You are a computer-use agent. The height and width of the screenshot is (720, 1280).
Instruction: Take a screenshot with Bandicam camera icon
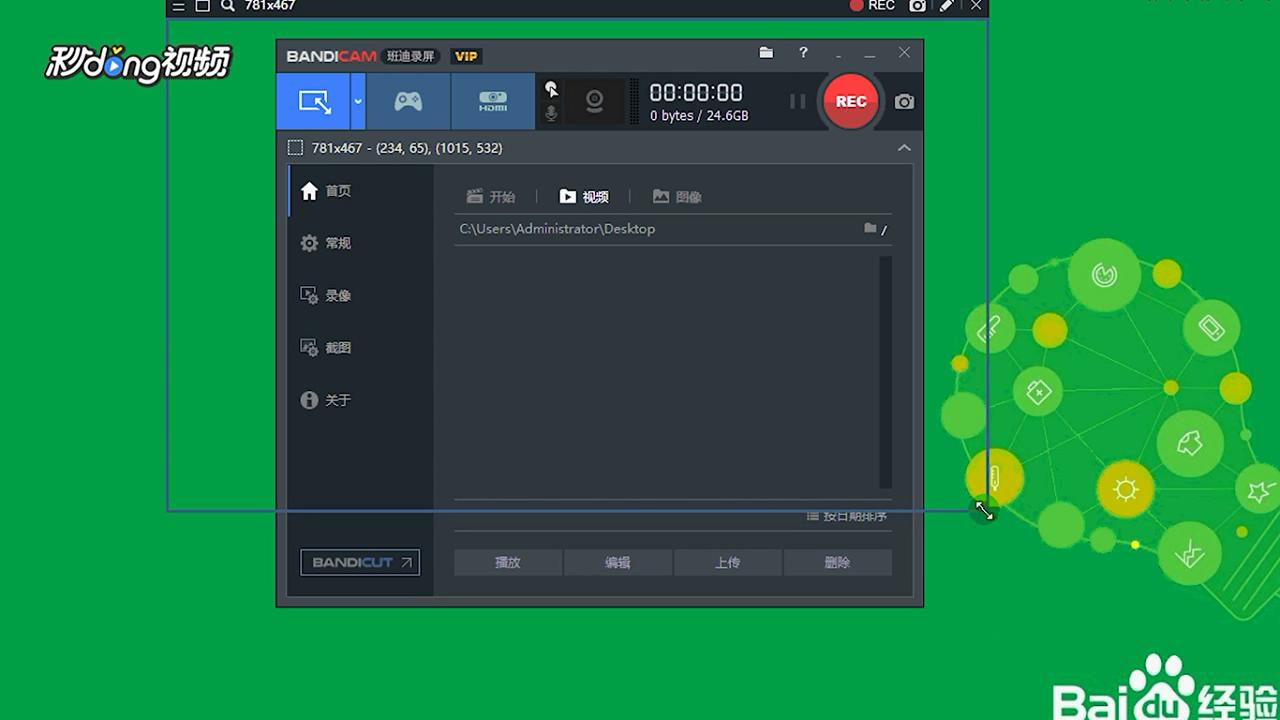(x=904, y=102)
